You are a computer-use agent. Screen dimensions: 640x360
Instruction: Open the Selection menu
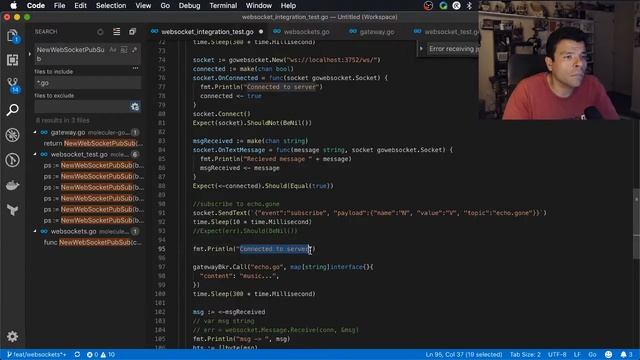111,6
